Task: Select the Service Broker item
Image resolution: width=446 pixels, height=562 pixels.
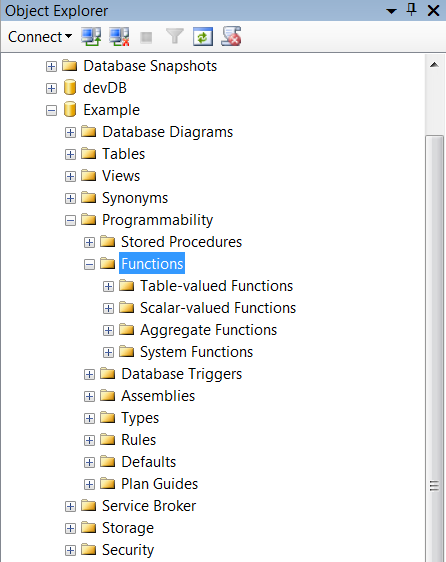Action: click(x=149, y=506)
